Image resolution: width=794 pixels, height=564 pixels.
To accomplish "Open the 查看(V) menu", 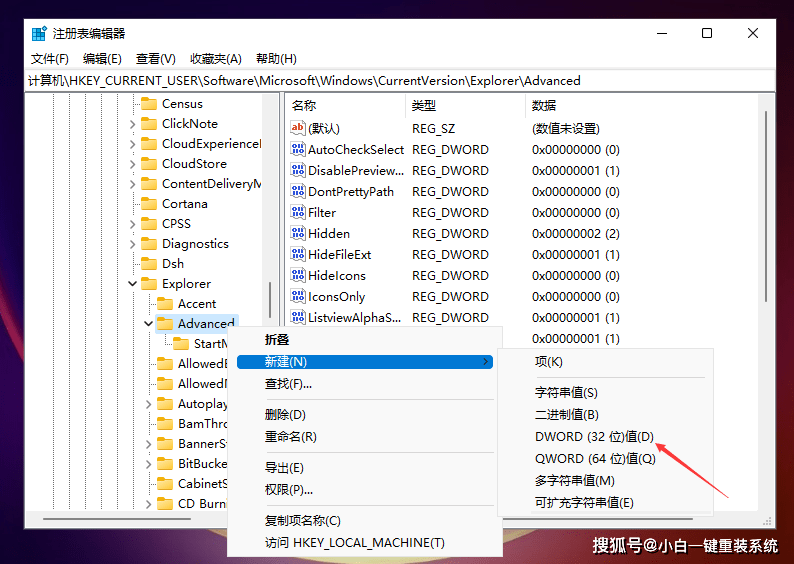I will tap(155, 59).
